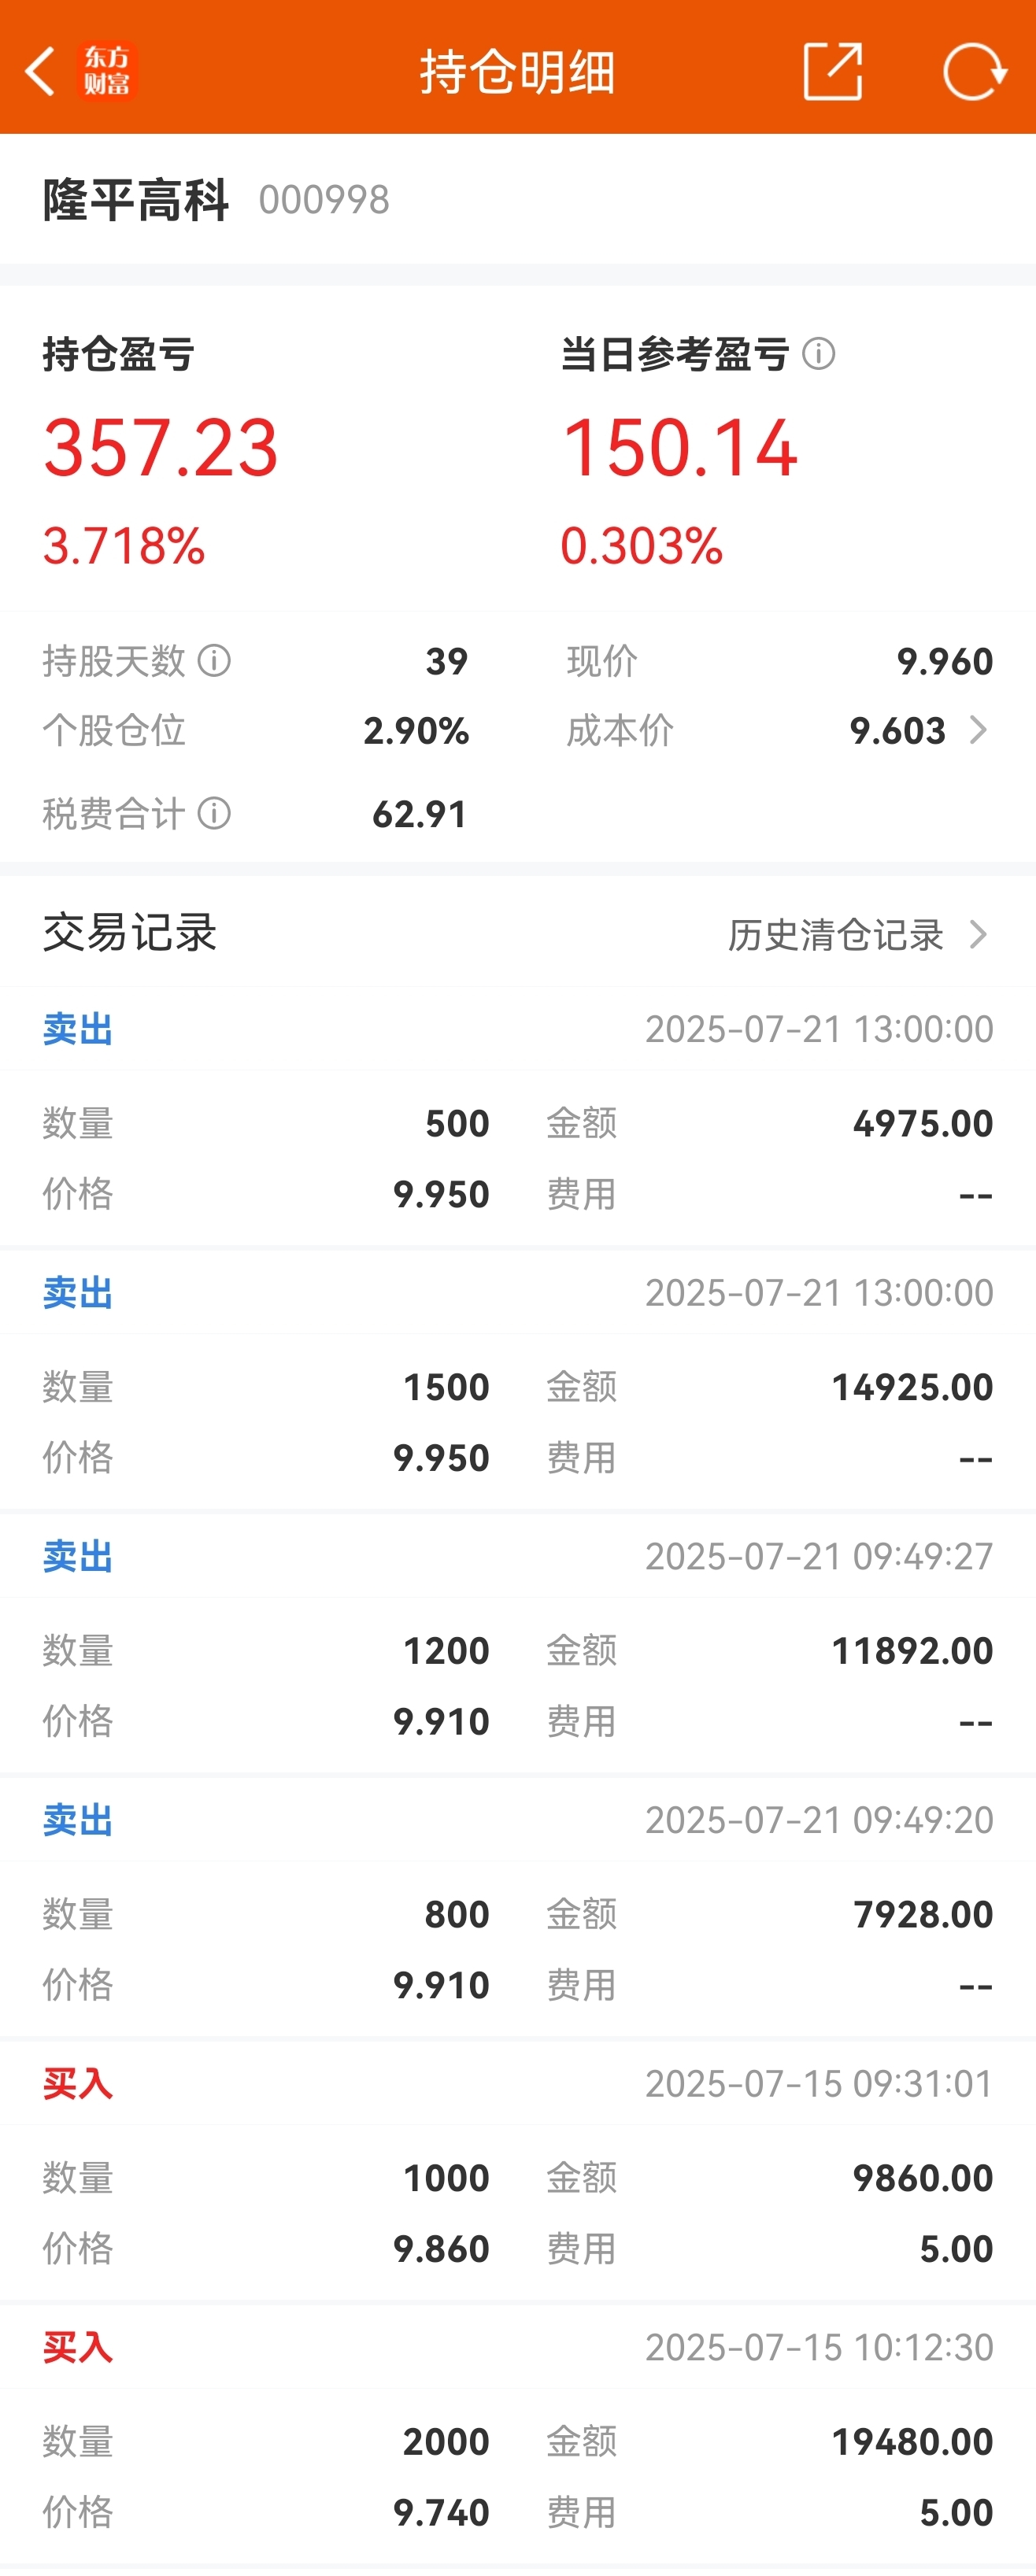Tap info icon next to 当日参考盈亏
The image size is (1036, 2576).
click(x=818, y=353)
